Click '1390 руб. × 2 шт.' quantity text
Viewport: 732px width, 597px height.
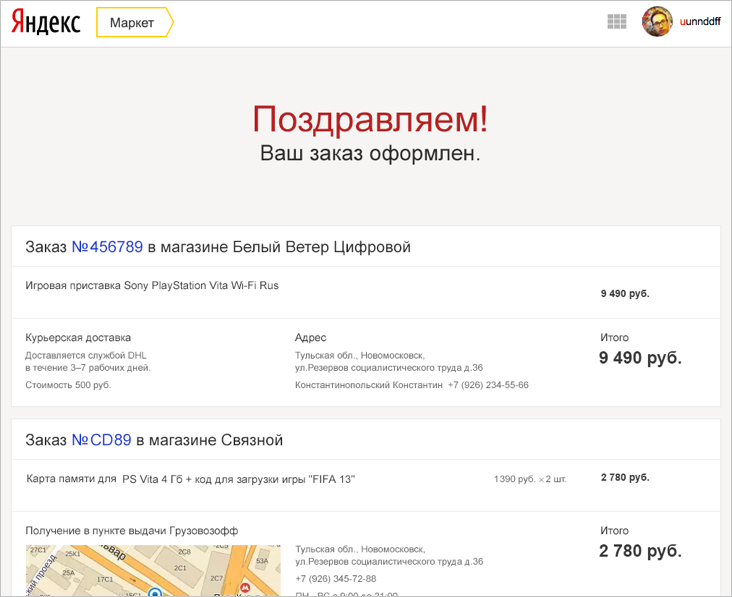tap(530, 479)
